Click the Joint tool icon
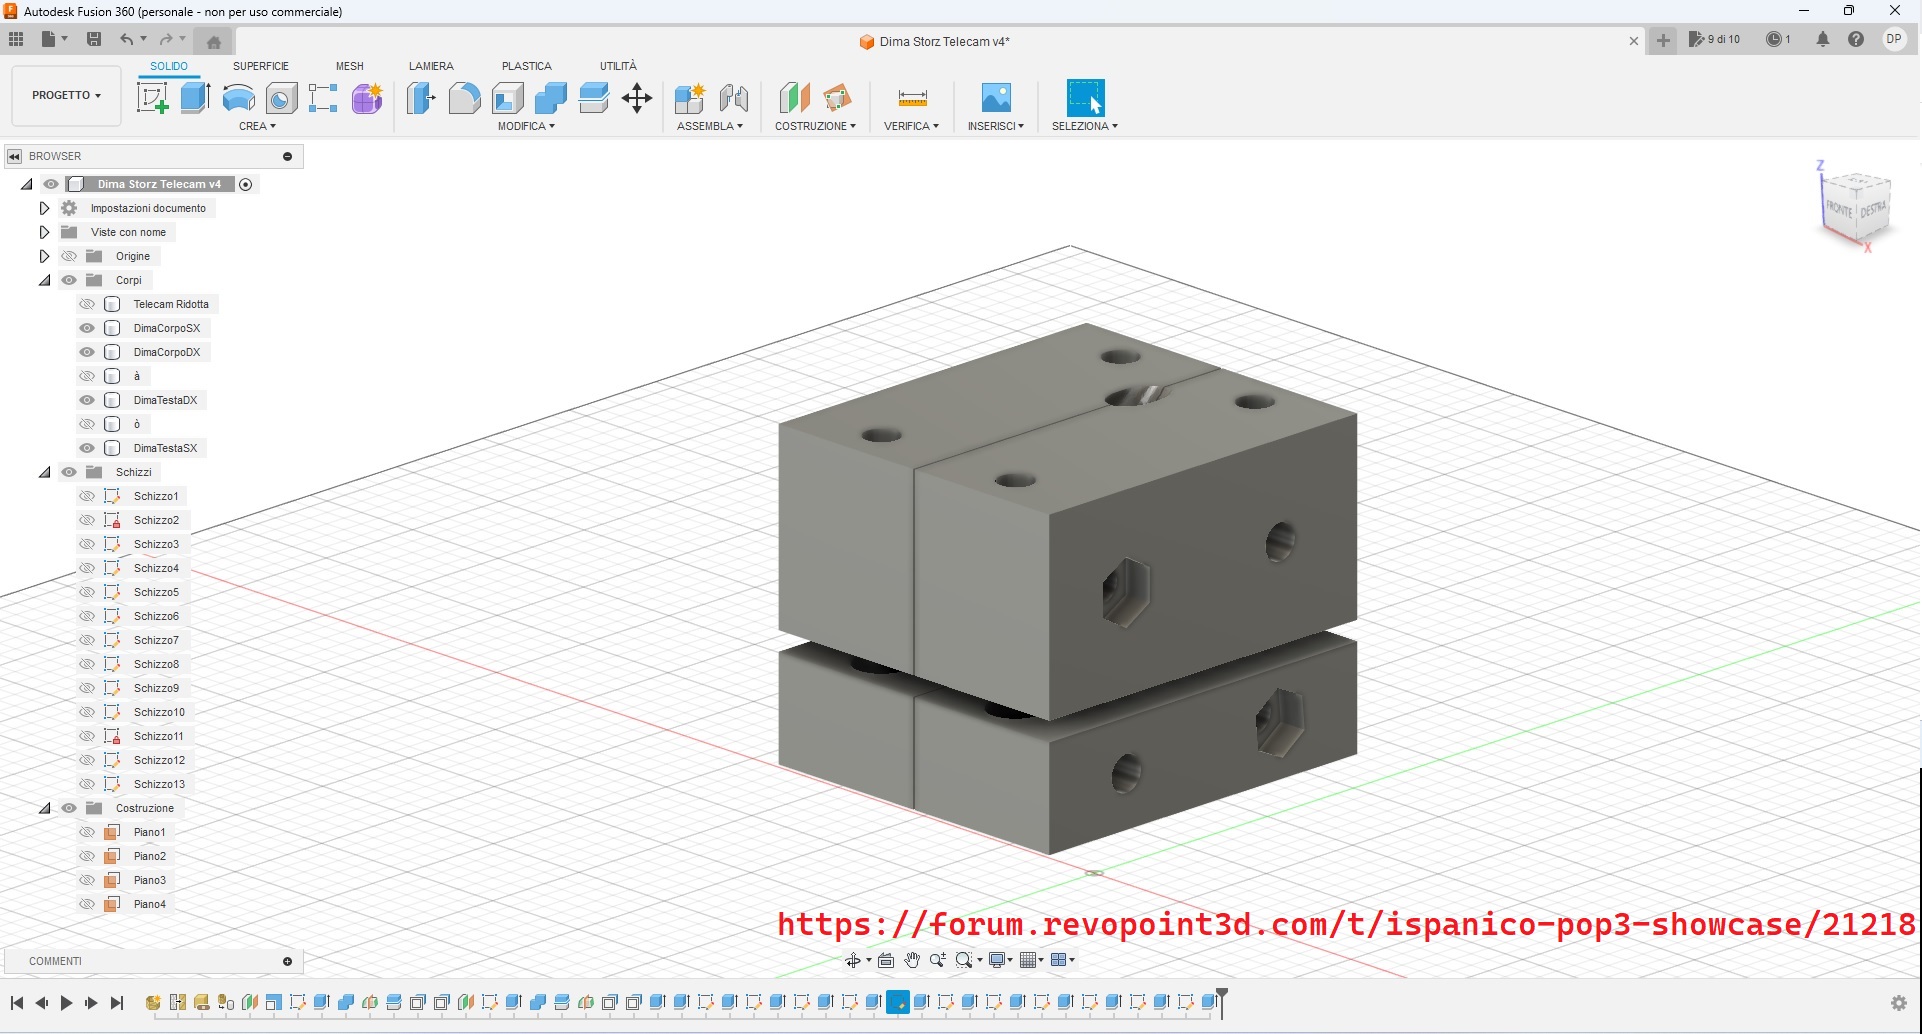This screenshot has height=1034, width=1922. pos(734,98)
